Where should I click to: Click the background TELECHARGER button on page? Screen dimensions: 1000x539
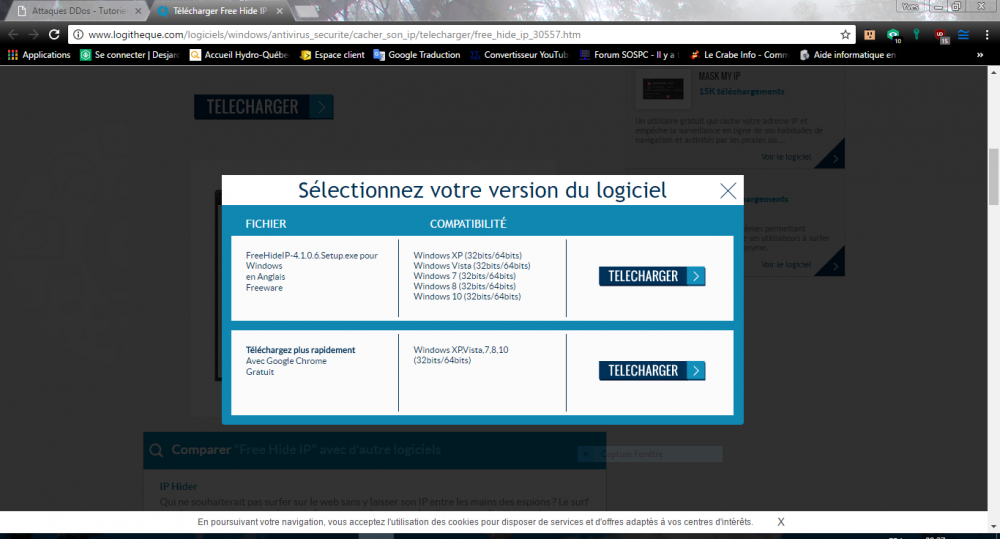click(x=263, y=107)
